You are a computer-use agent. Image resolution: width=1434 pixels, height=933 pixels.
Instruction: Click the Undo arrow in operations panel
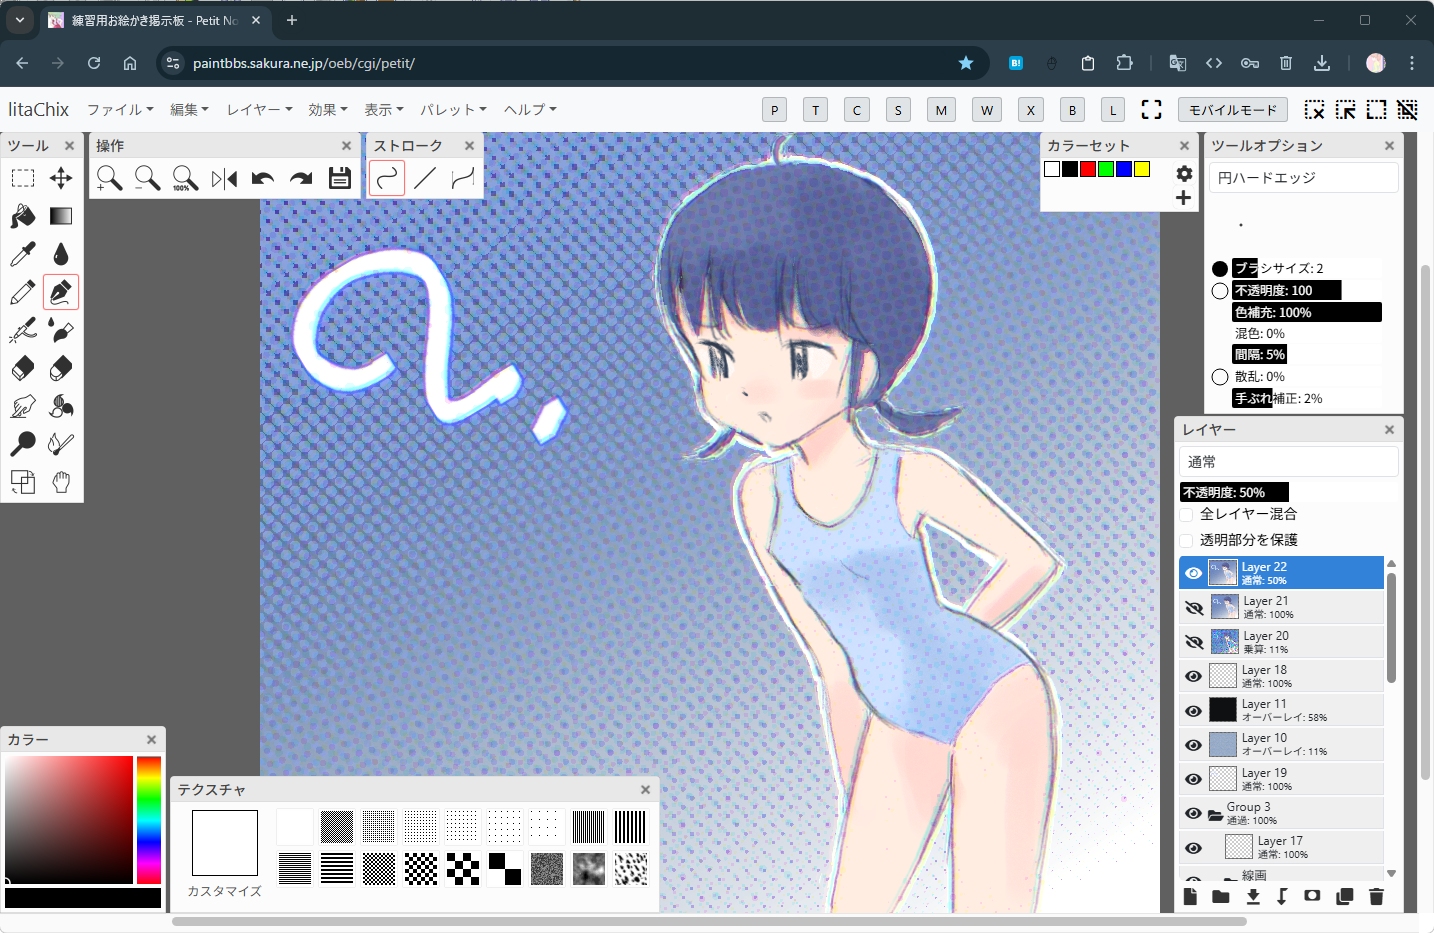click(263, 179)
